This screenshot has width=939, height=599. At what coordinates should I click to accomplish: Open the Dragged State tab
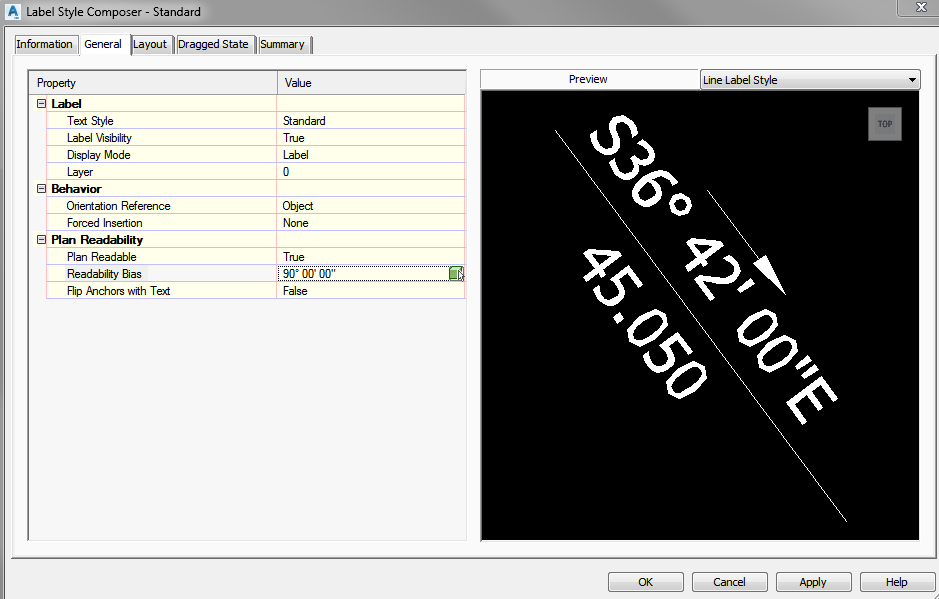pyautogui.click(x=215, y=44)
